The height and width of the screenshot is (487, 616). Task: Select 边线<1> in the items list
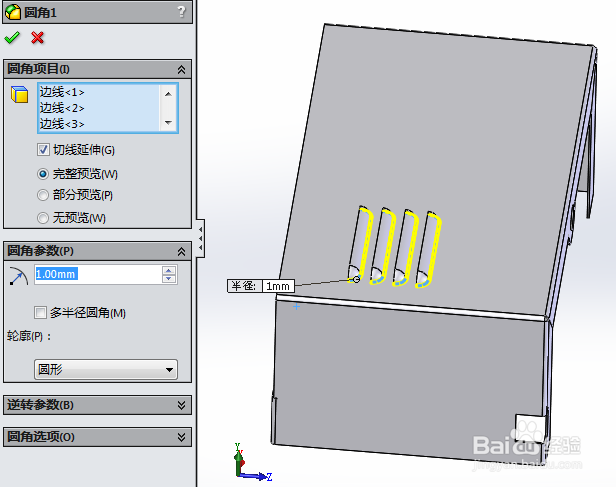pos(62,92)
